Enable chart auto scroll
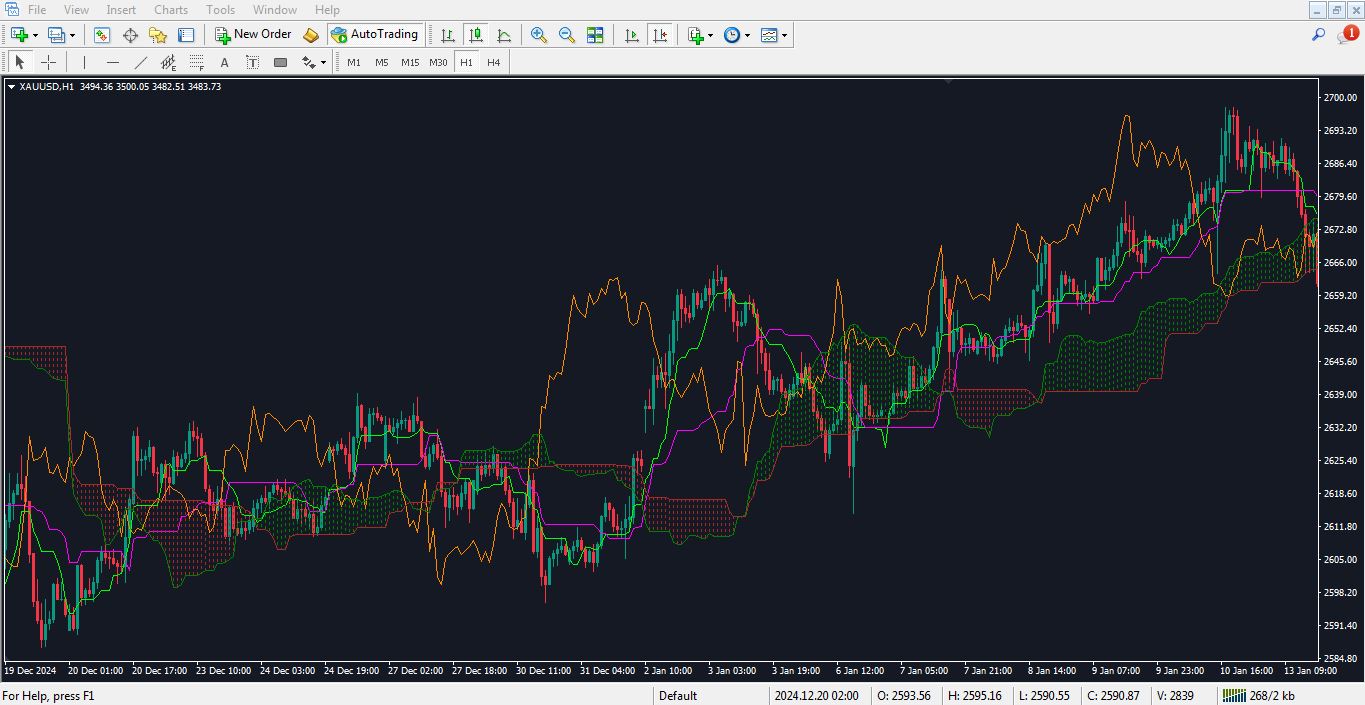Screen dimensions: 1365x705 (631, 35)
